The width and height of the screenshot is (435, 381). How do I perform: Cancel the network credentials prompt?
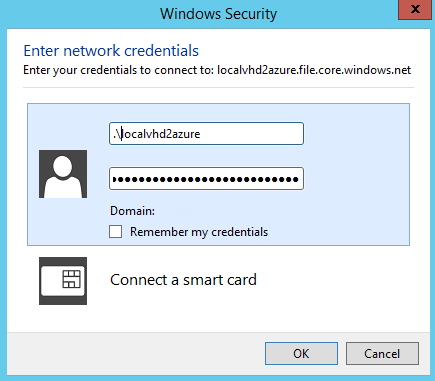[x=382, y=353]
